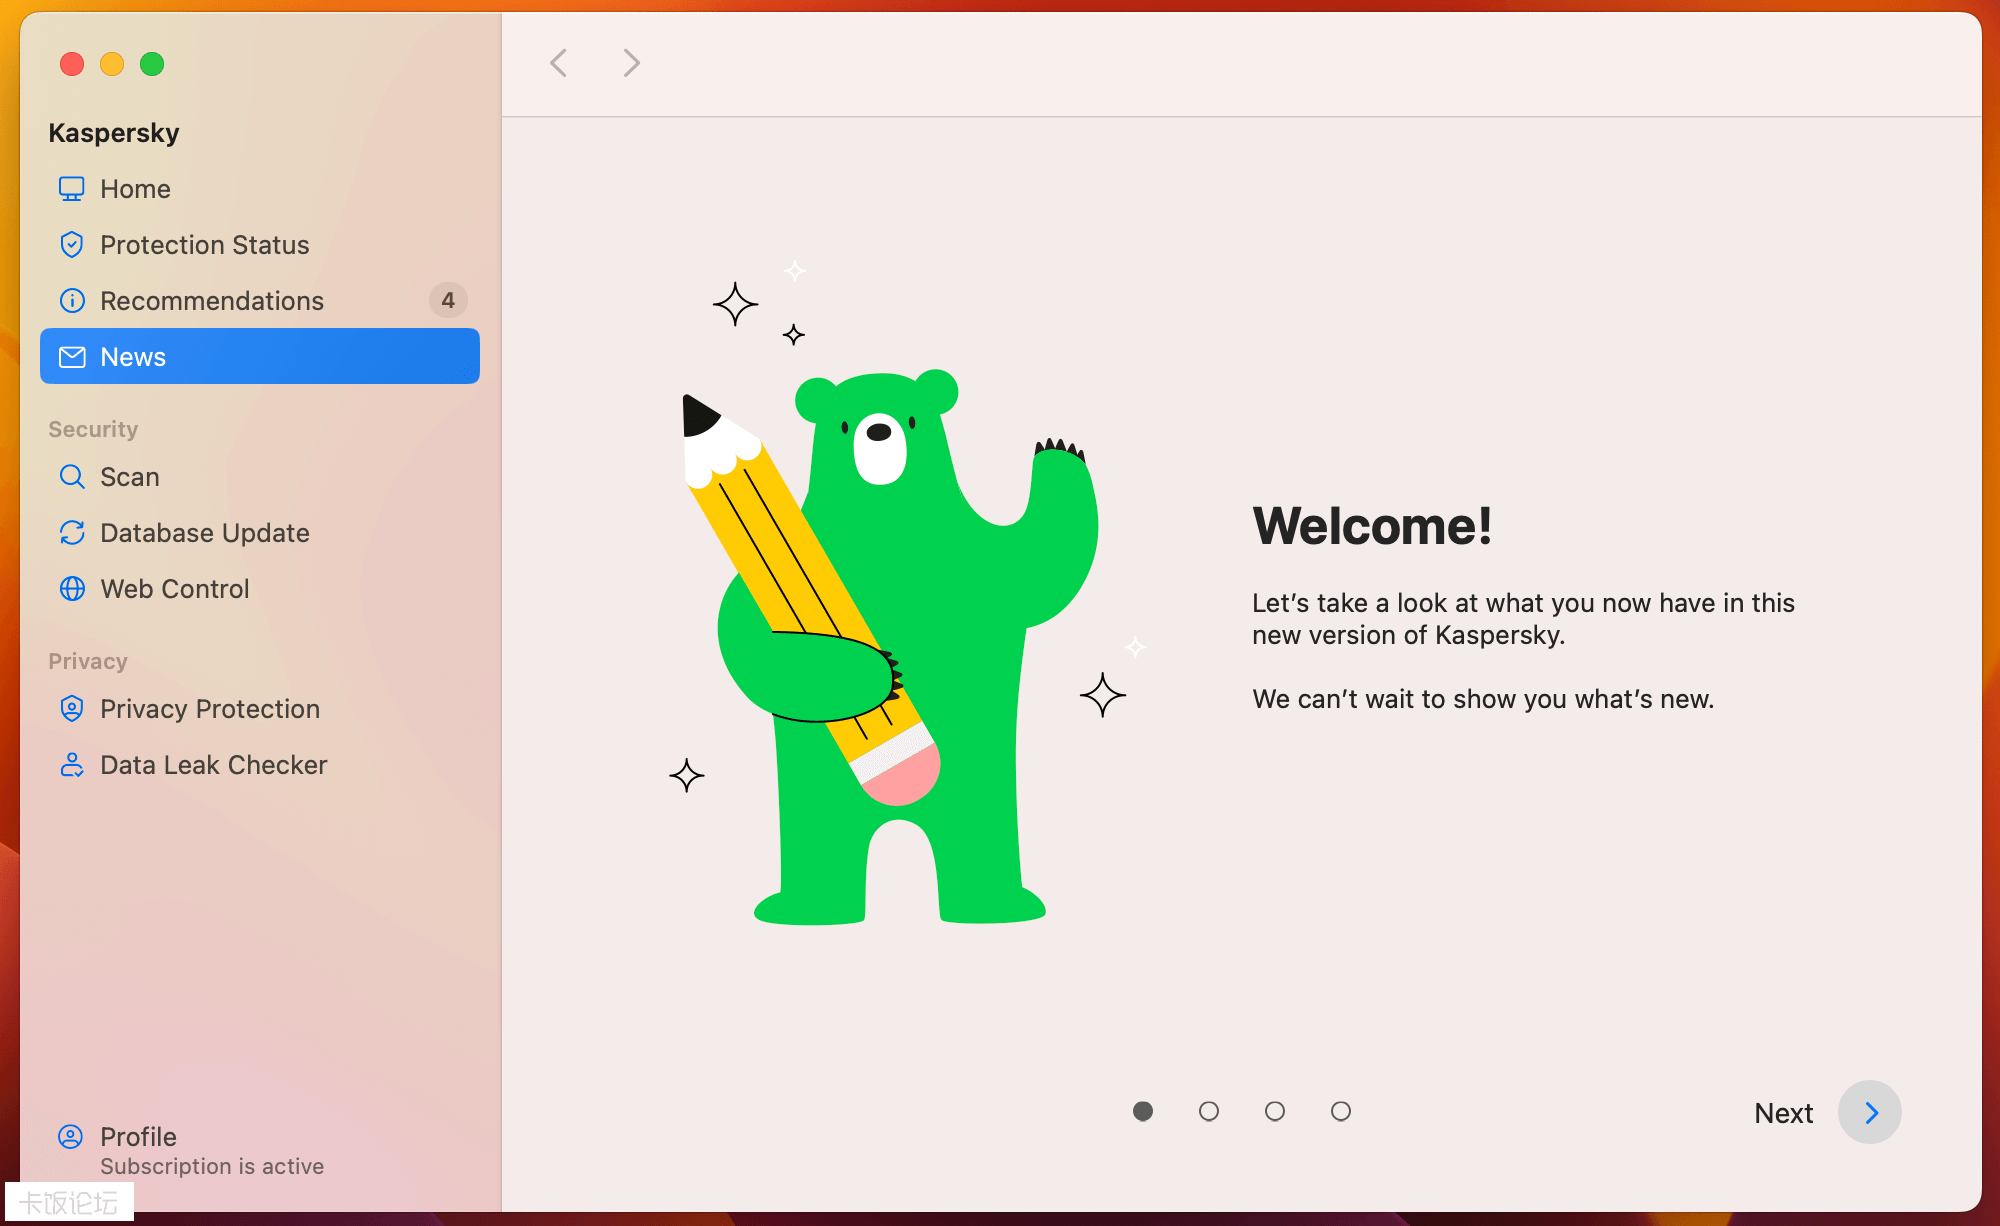Select the first page indicator dot
This screenshot has height=1226, width=2000.
[x=1143, y=1111]
